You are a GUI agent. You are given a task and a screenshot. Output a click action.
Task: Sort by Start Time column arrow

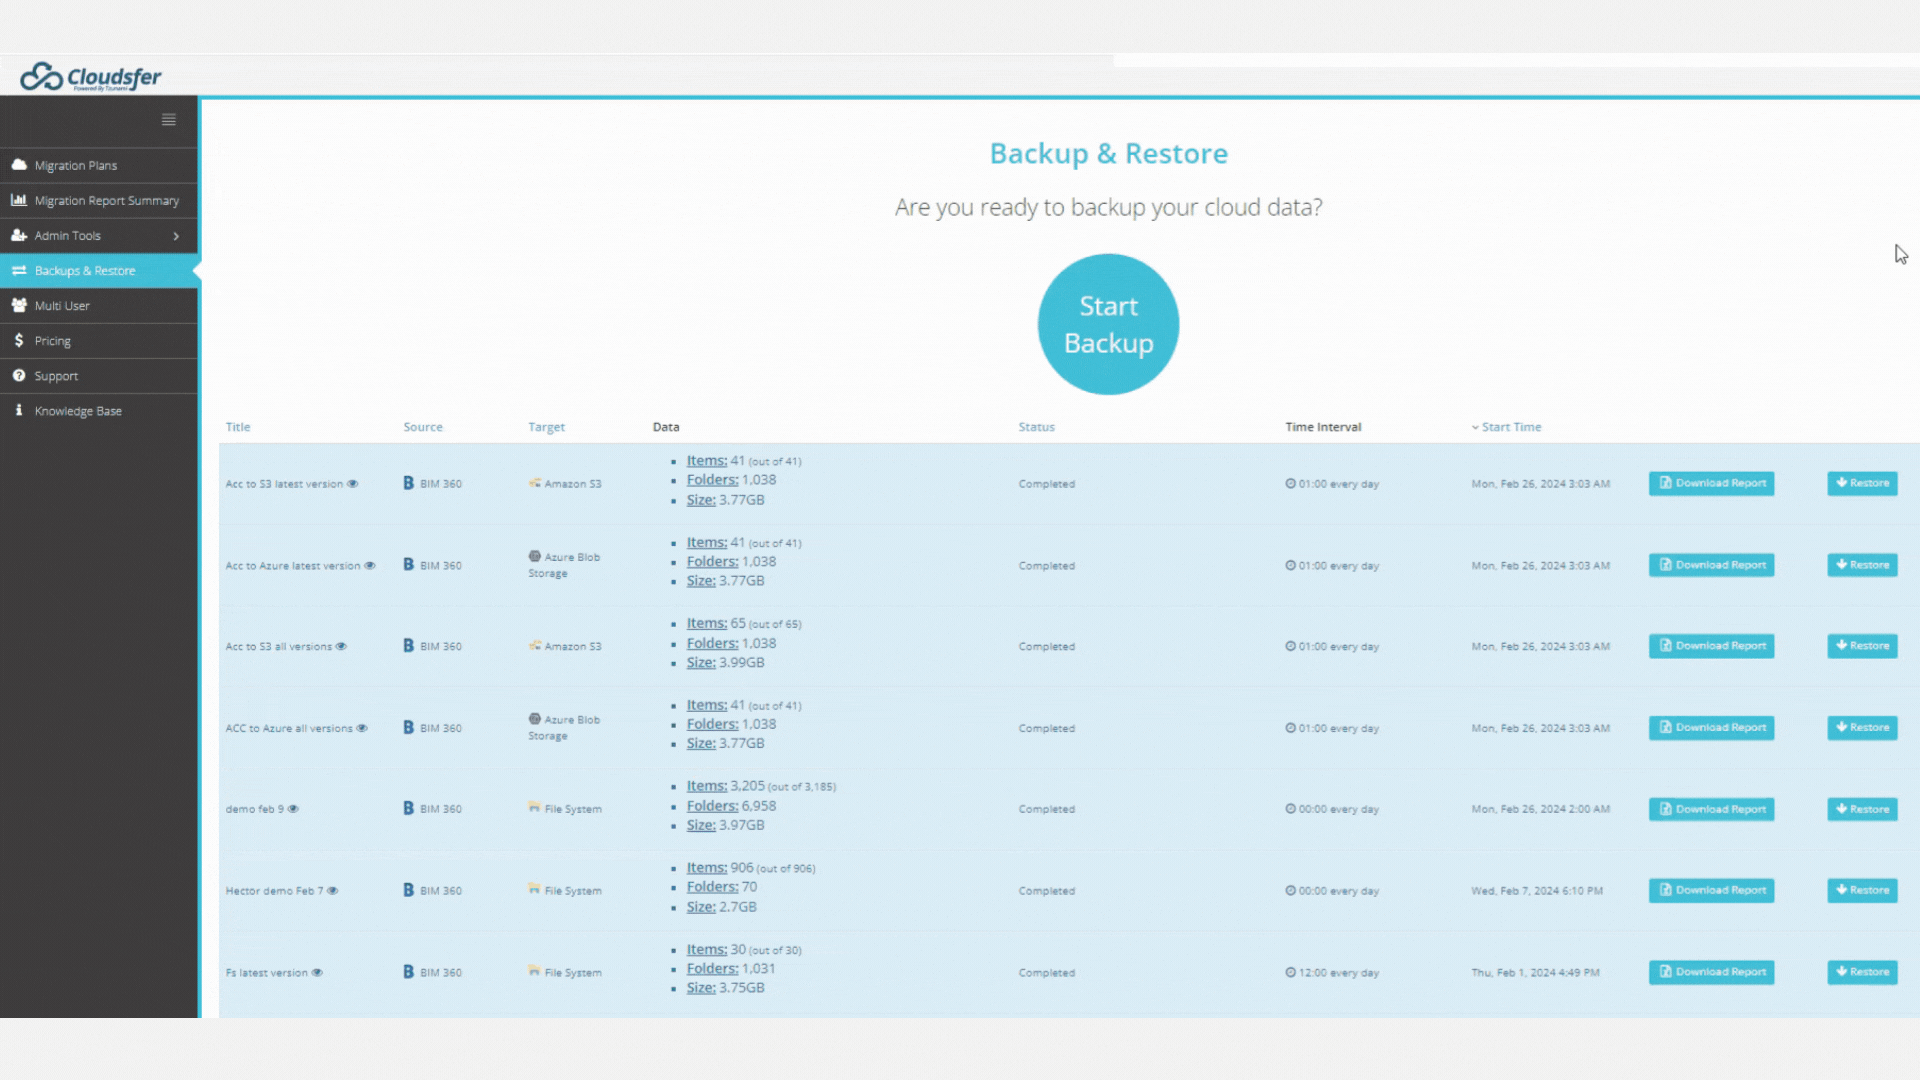[x=1475, y=427]
